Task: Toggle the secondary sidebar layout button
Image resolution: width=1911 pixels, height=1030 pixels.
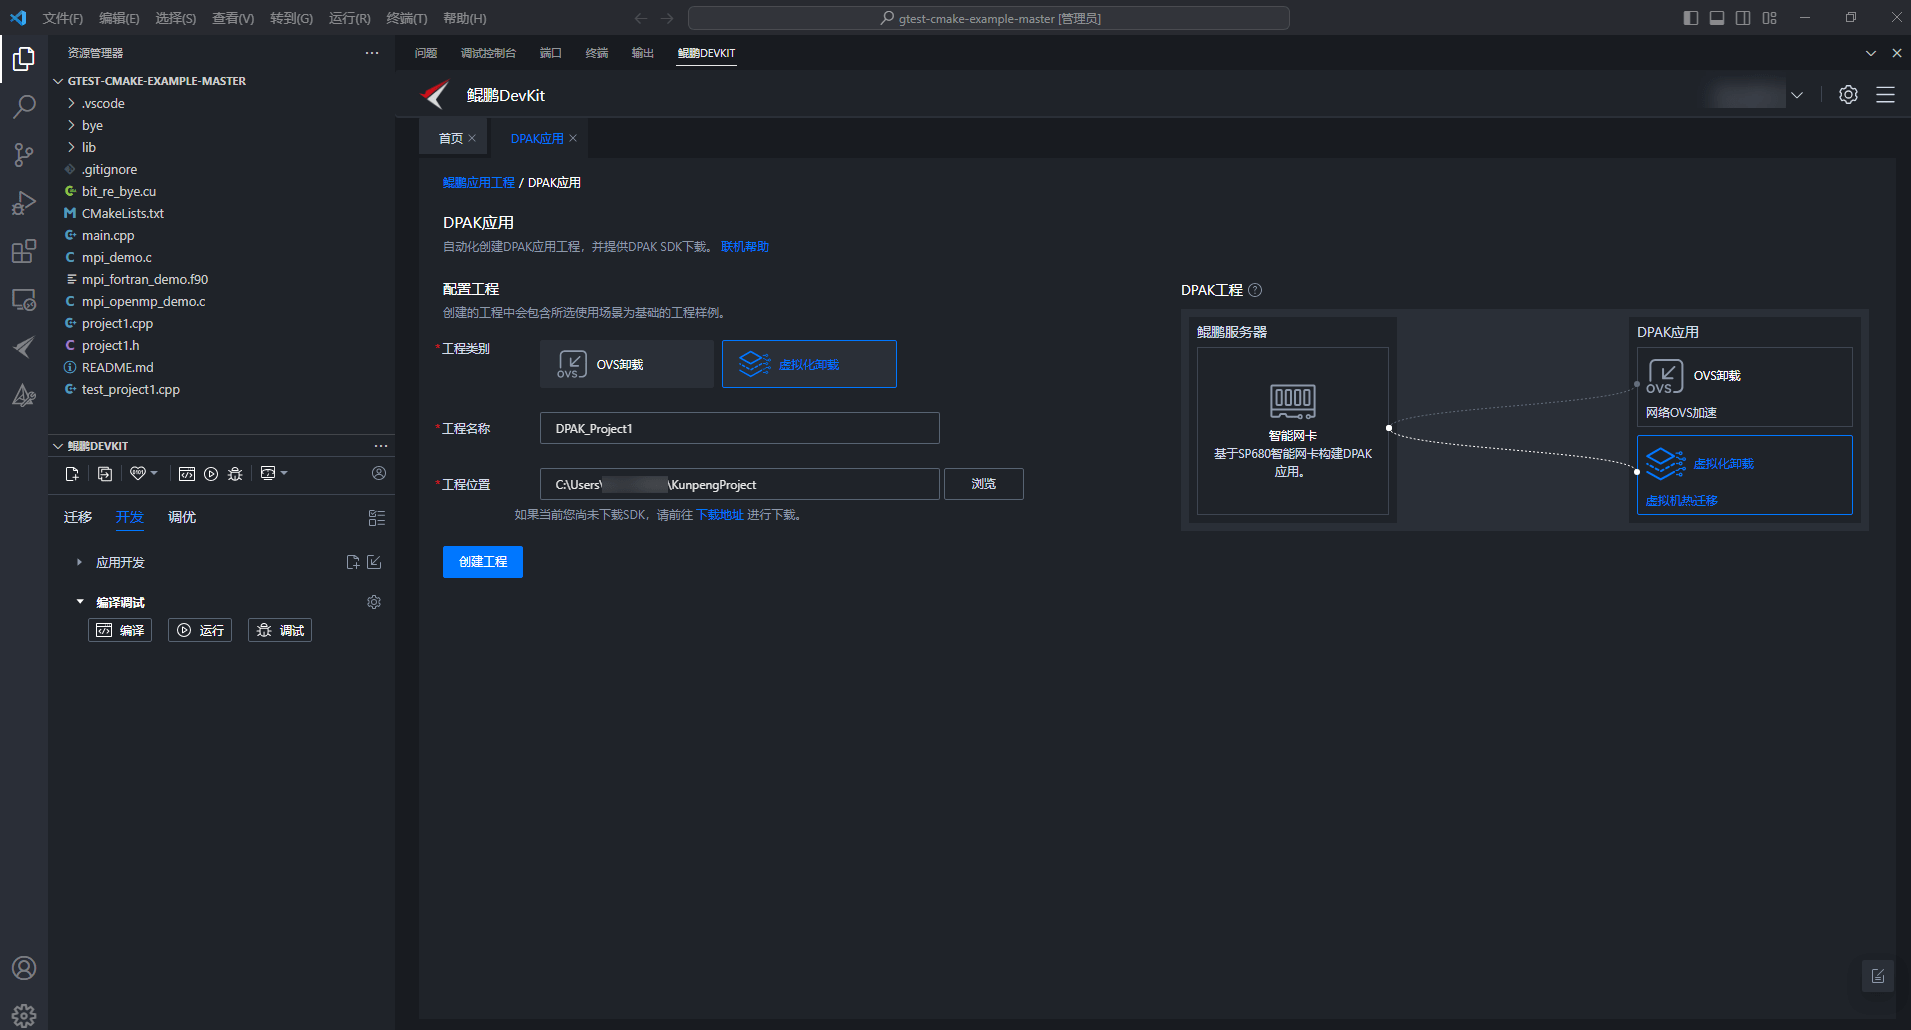Action: 1743,18
